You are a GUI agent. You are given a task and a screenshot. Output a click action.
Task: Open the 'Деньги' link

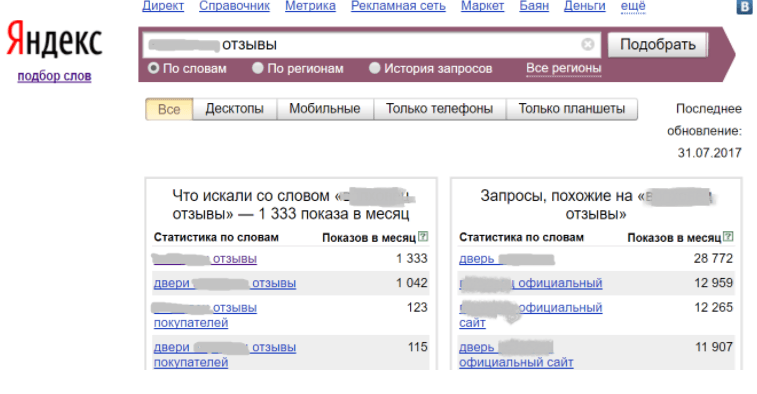[x=585, y=6]
